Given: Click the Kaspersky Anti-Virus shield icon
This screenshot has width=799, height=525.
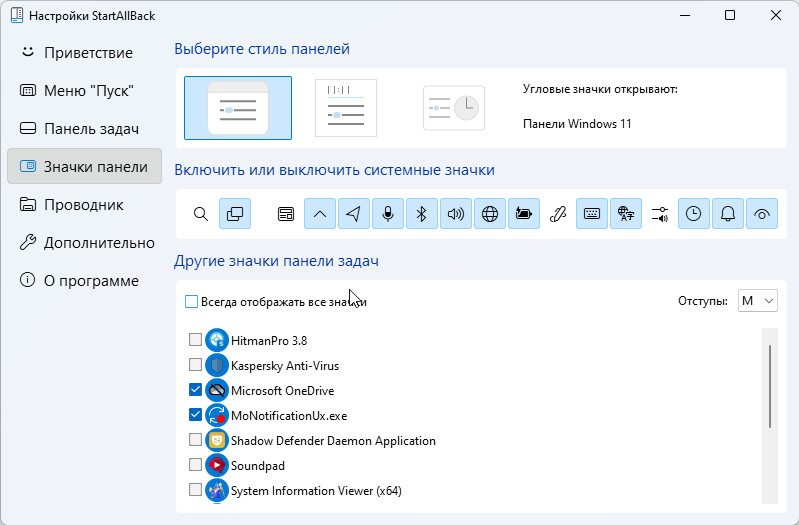Looking at the screenshot, I should [x=217, y=365].
